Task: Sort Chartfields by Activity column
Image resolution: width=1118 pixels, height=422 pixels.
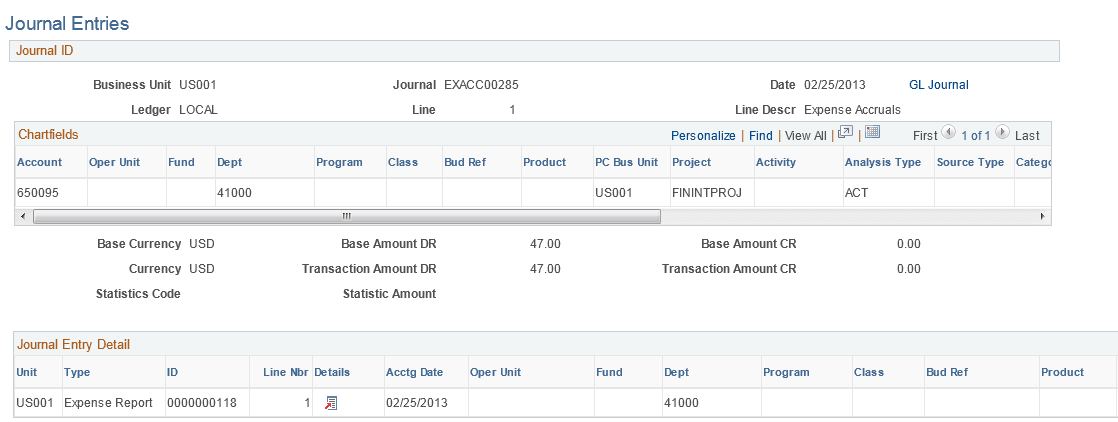Action: [x=776, y=162]
